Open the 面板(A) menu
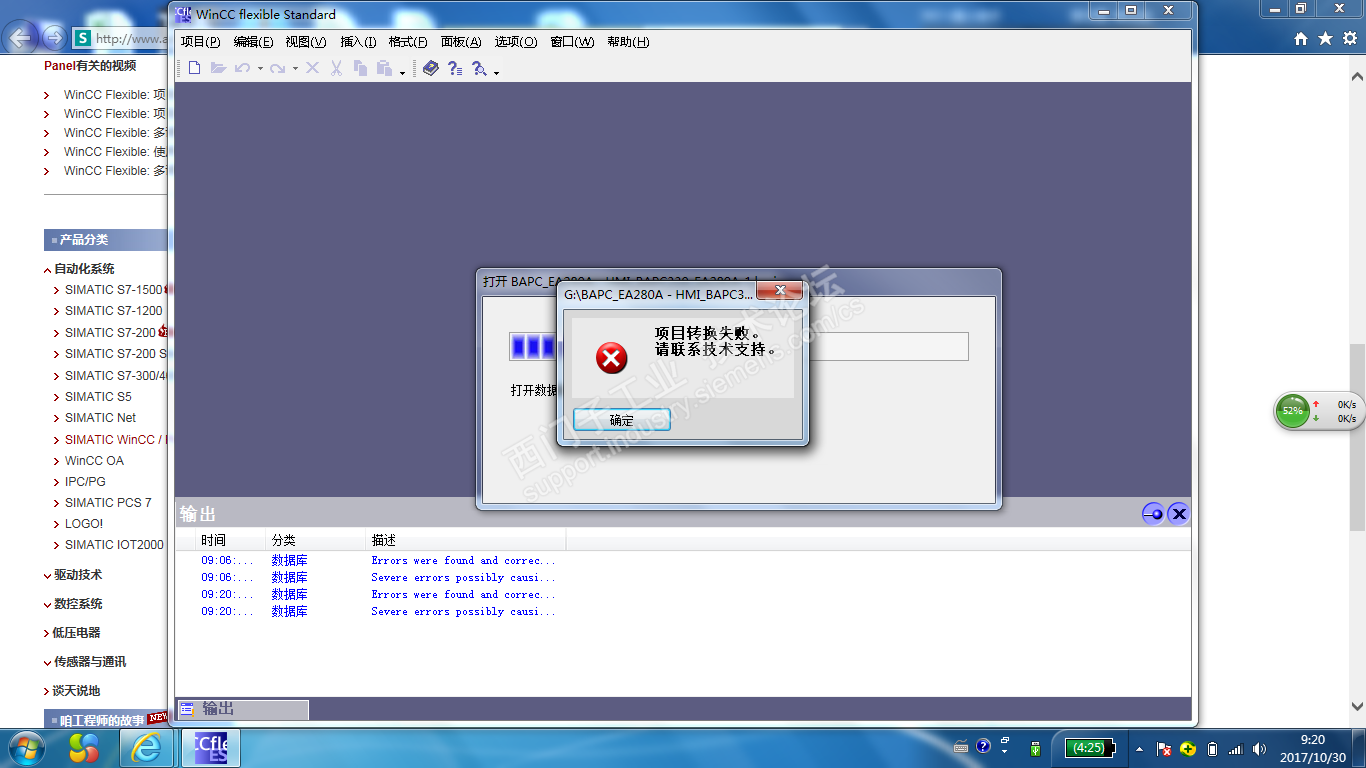1366x768 pixels. 461,42
